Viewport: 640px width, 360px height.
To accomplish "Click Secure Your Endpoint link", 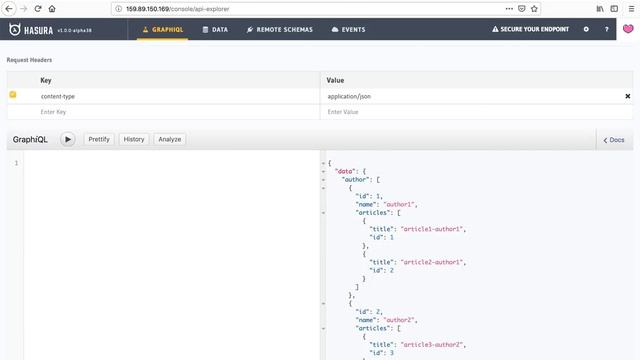I will (x=530, y=29).
